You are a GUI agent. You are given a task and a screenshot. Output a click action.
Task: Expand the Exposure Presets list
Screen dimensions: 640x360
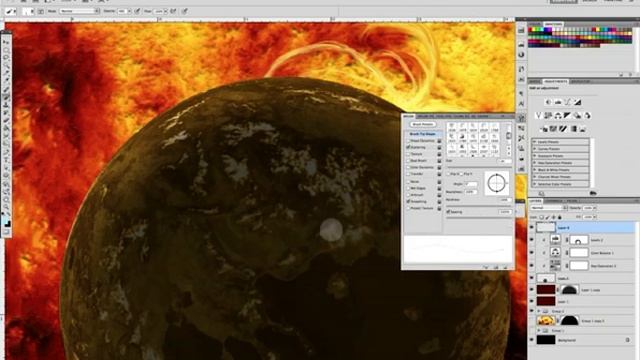(x=535, y=156)
